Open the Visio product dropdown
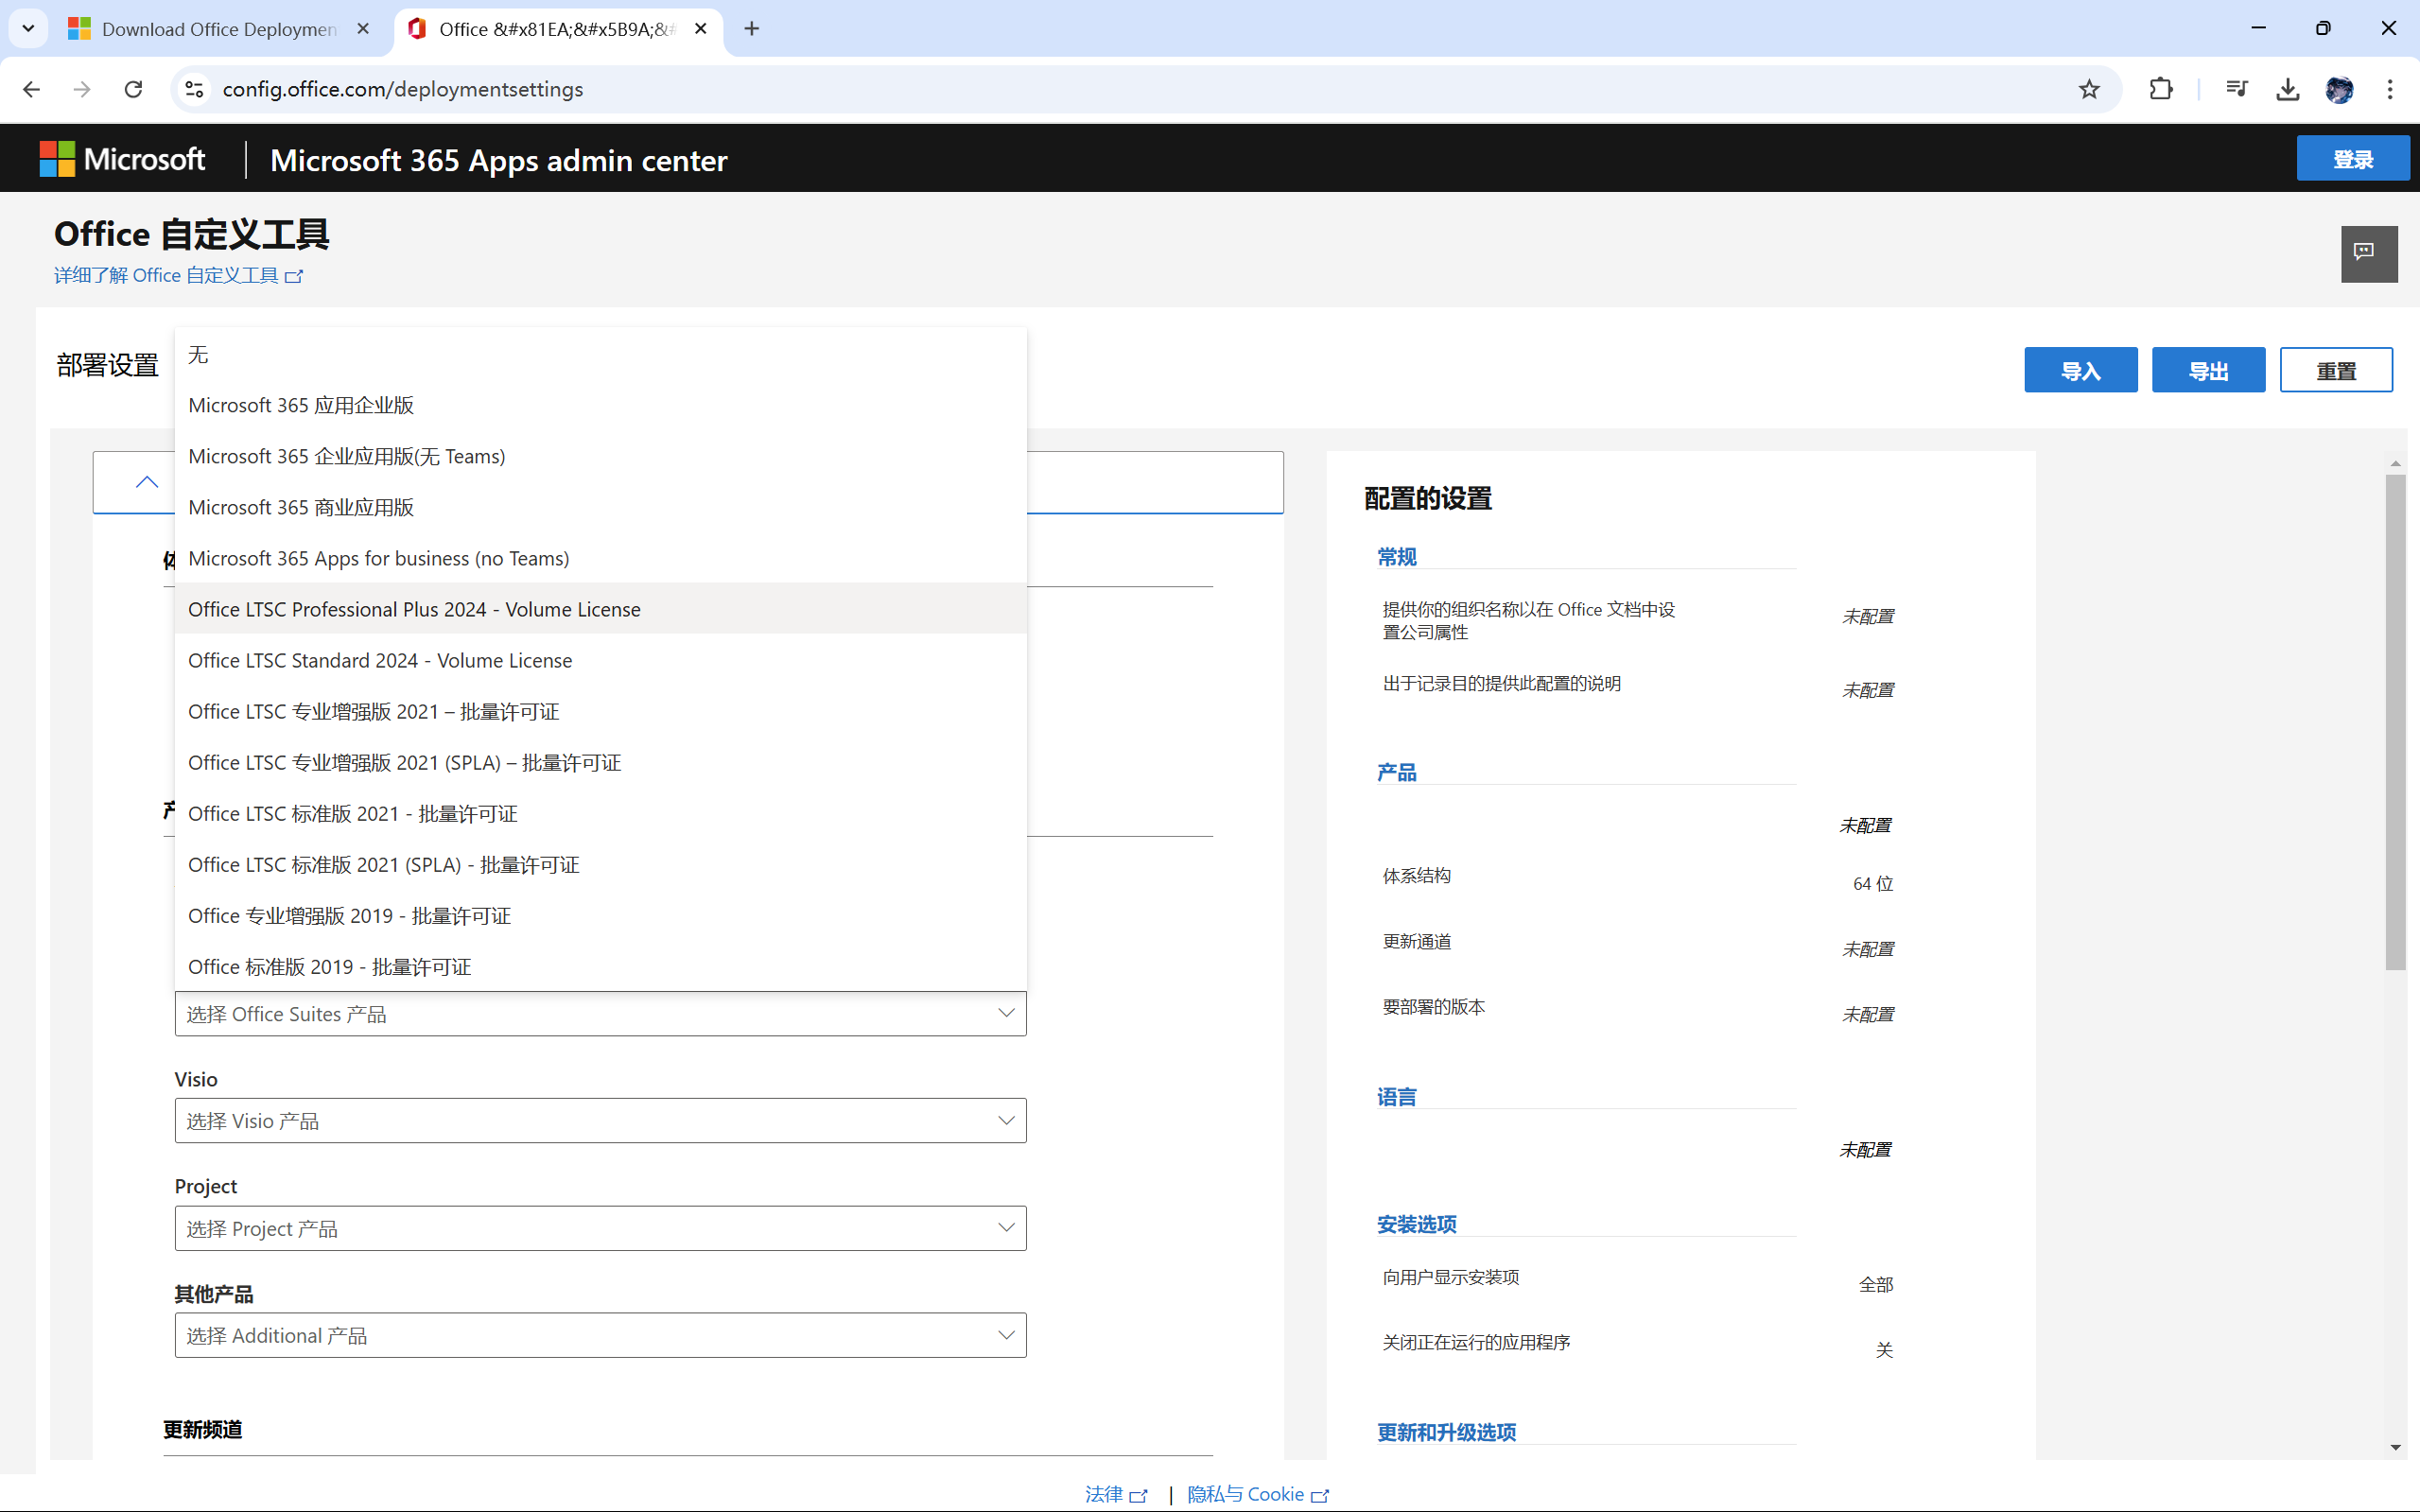This screenshot has height=1512, width=2420. (x=600, y=1121)
